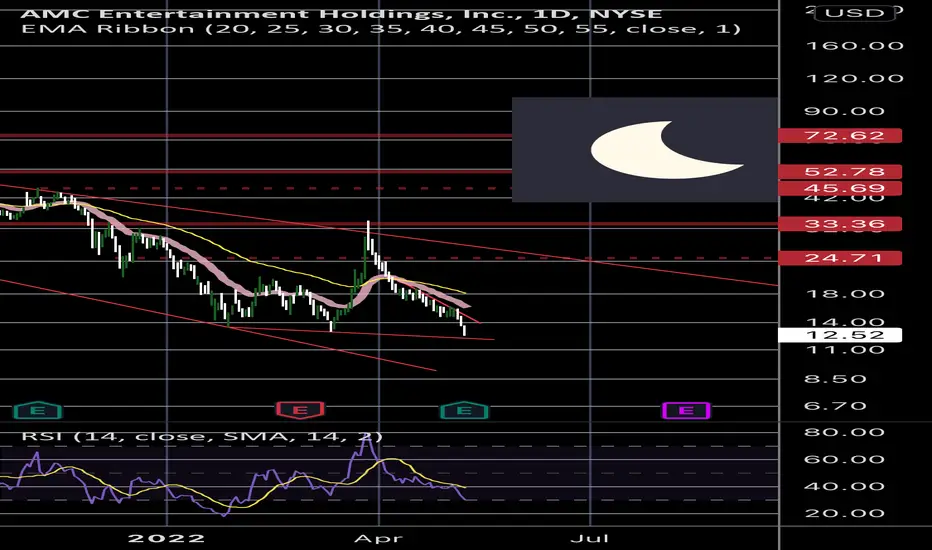The width and height of the screenshot is (932, 550).
Task: Click the RSI 20.00 scale value
Action: [845, 513]
